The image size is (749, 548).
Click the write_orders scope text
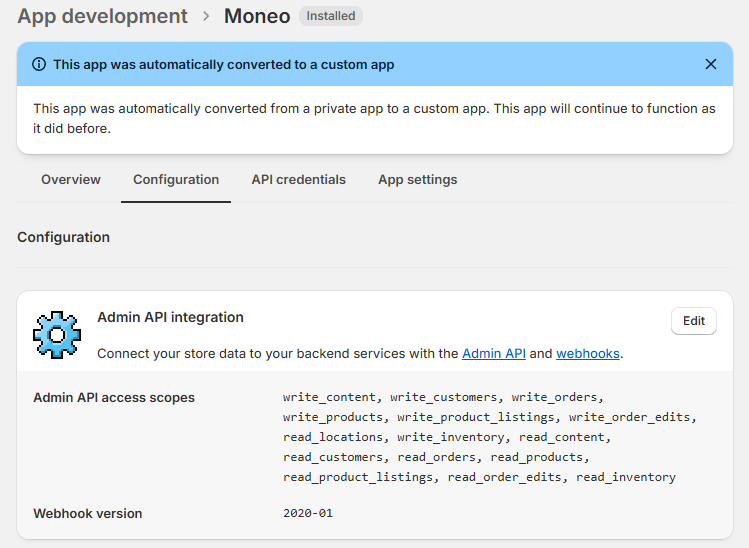(554, 397)
